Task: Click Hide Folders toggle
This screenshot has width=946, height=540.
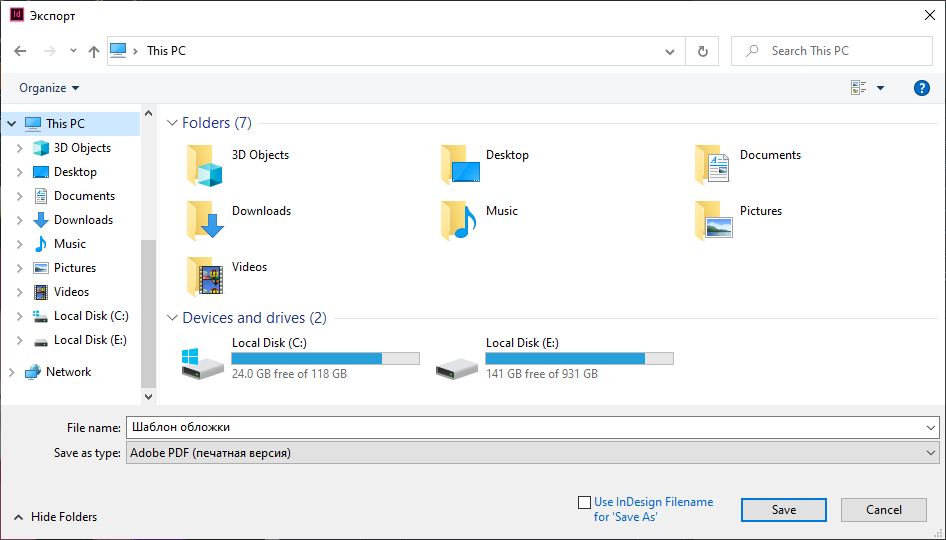Action: (56, 517)
